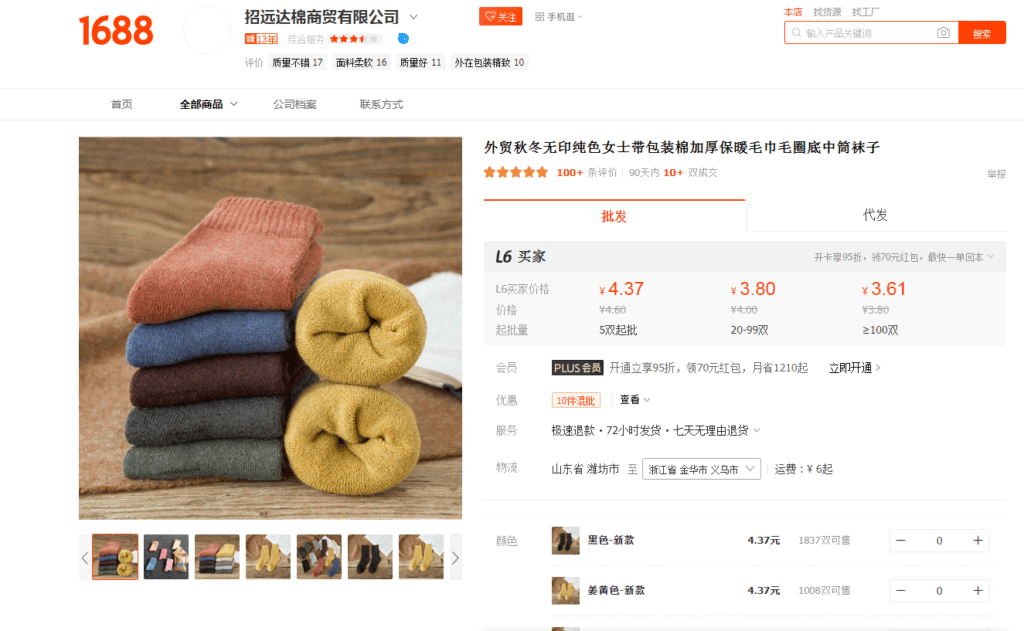Click the camera image search icon
The image size is (1024, 631).
pos(943,33)
